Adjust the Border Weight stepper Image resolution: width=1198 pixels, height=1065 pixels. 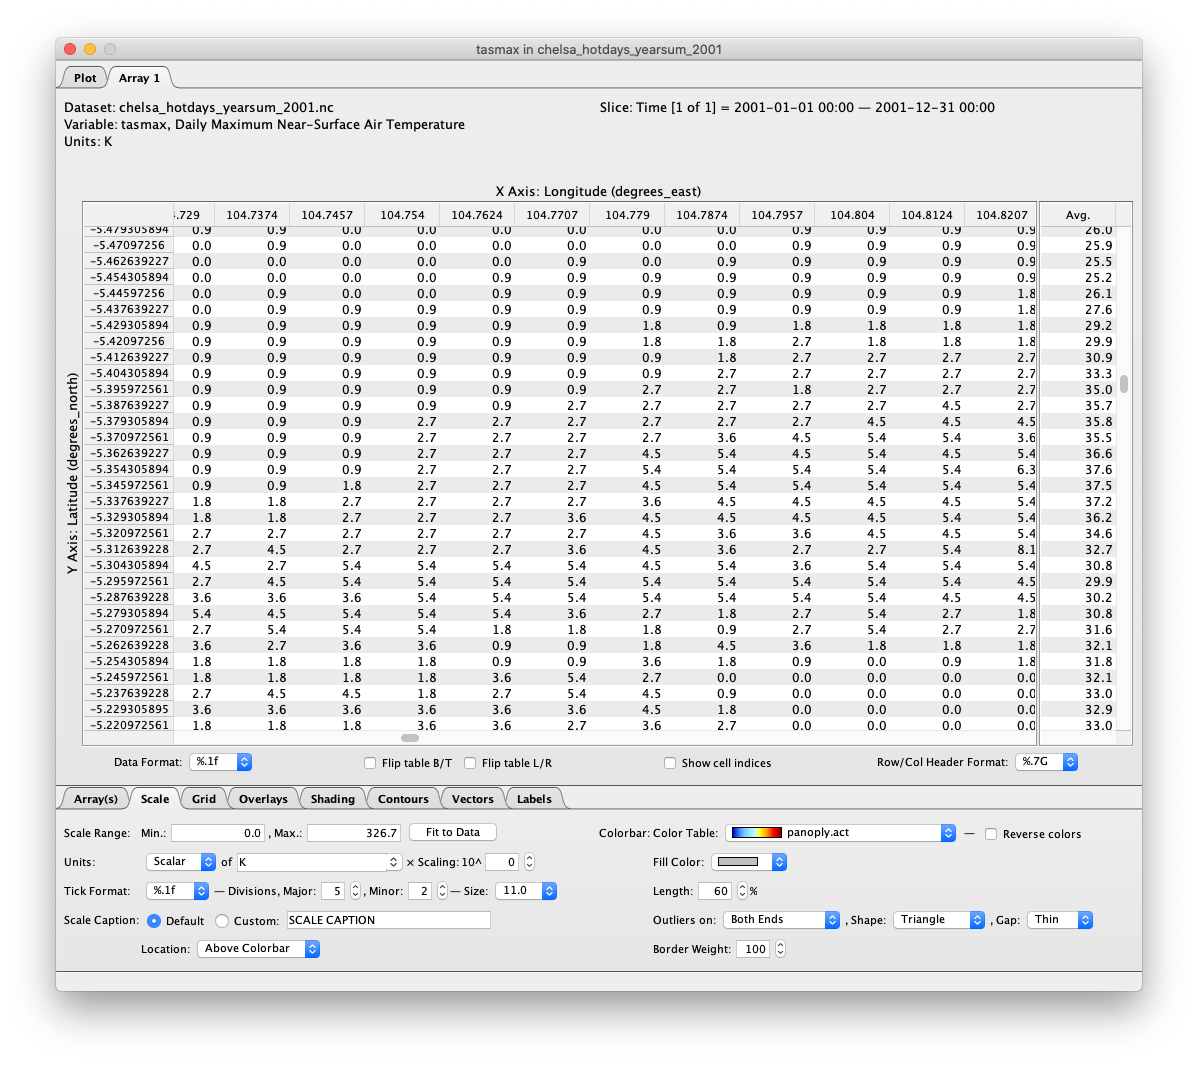(x=780, y=949)
